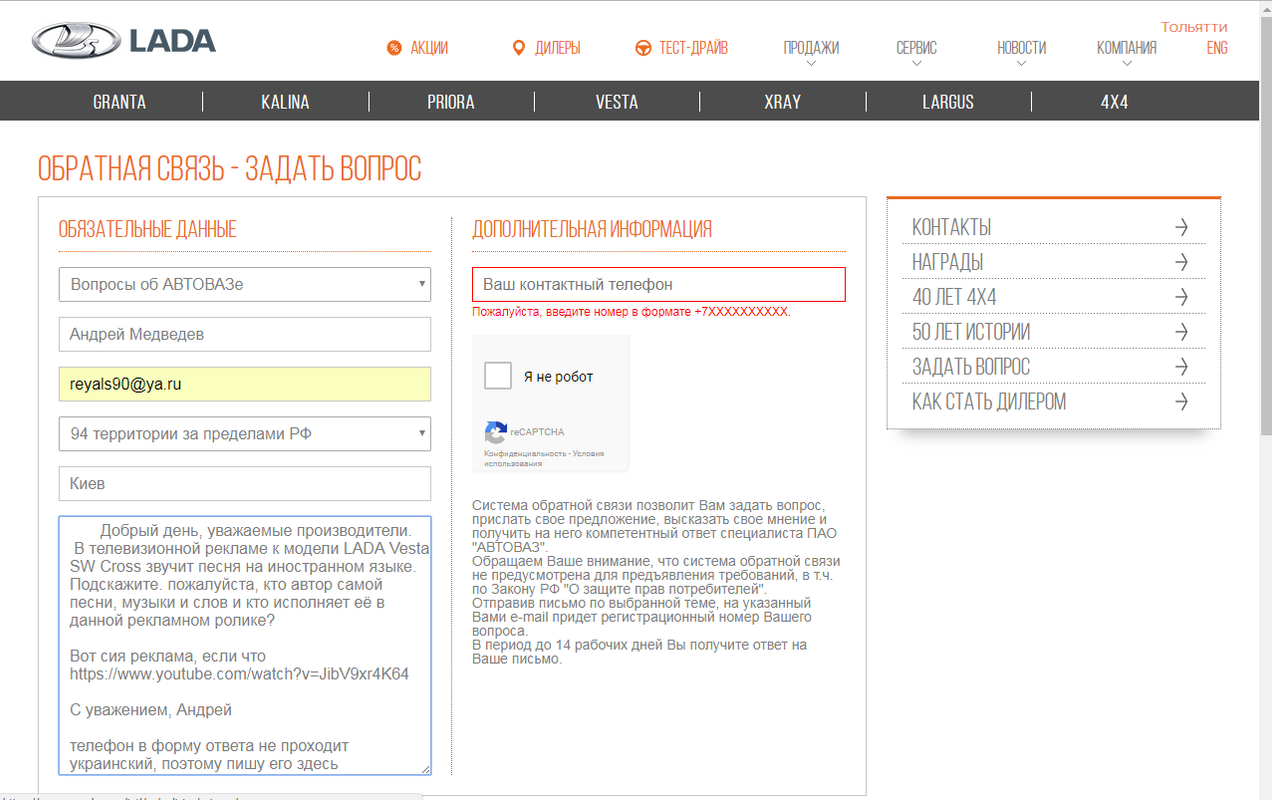The width and height of the screenshot is (1272, 800).
Task: Click the Тест-драйв steering wheel icon
Action: point(643,48)
